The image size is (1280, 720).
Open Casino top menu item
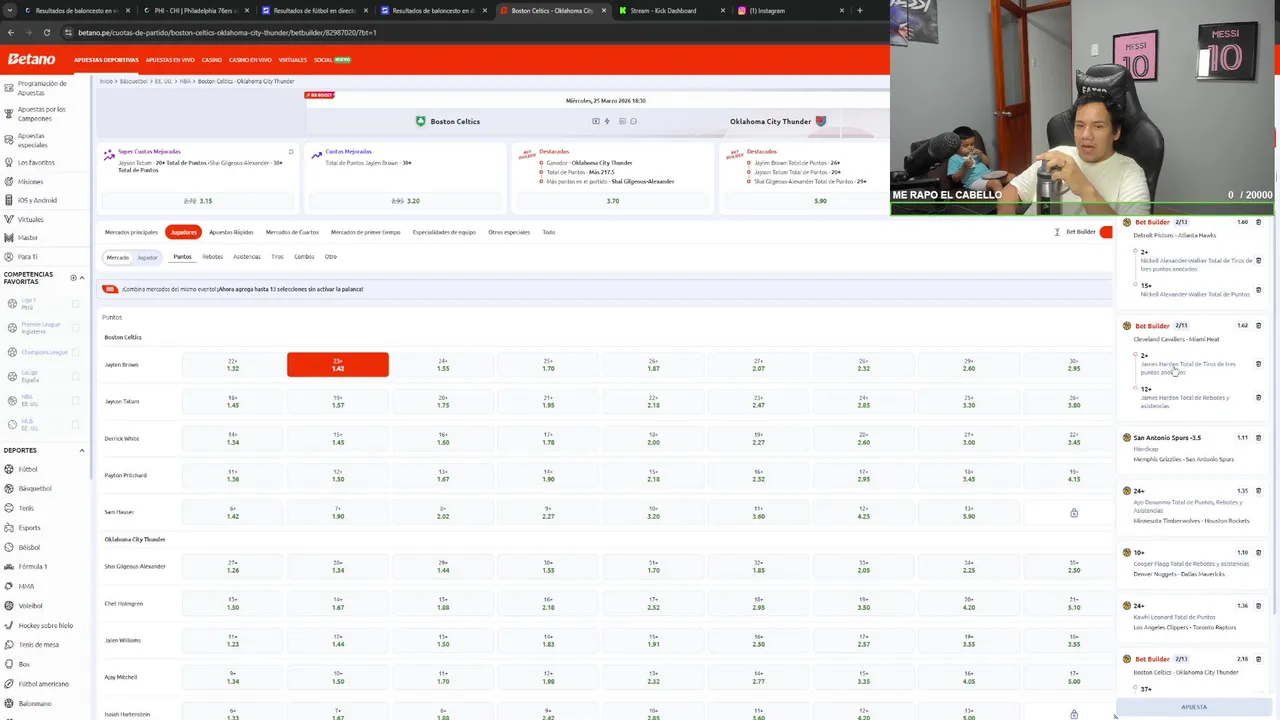pyautogui.click(x=212, y=60)
